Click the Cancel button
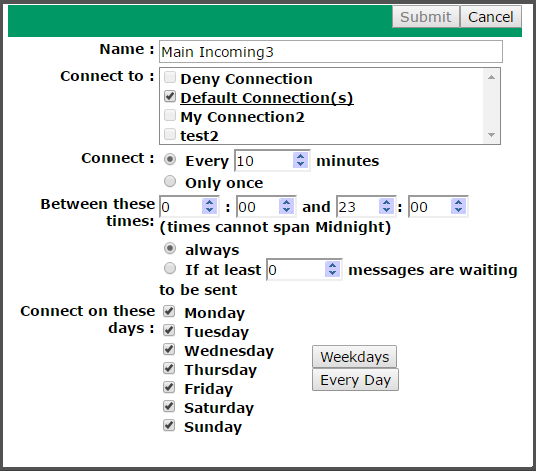This screenshot has height=471, width=536. (491, 17)
